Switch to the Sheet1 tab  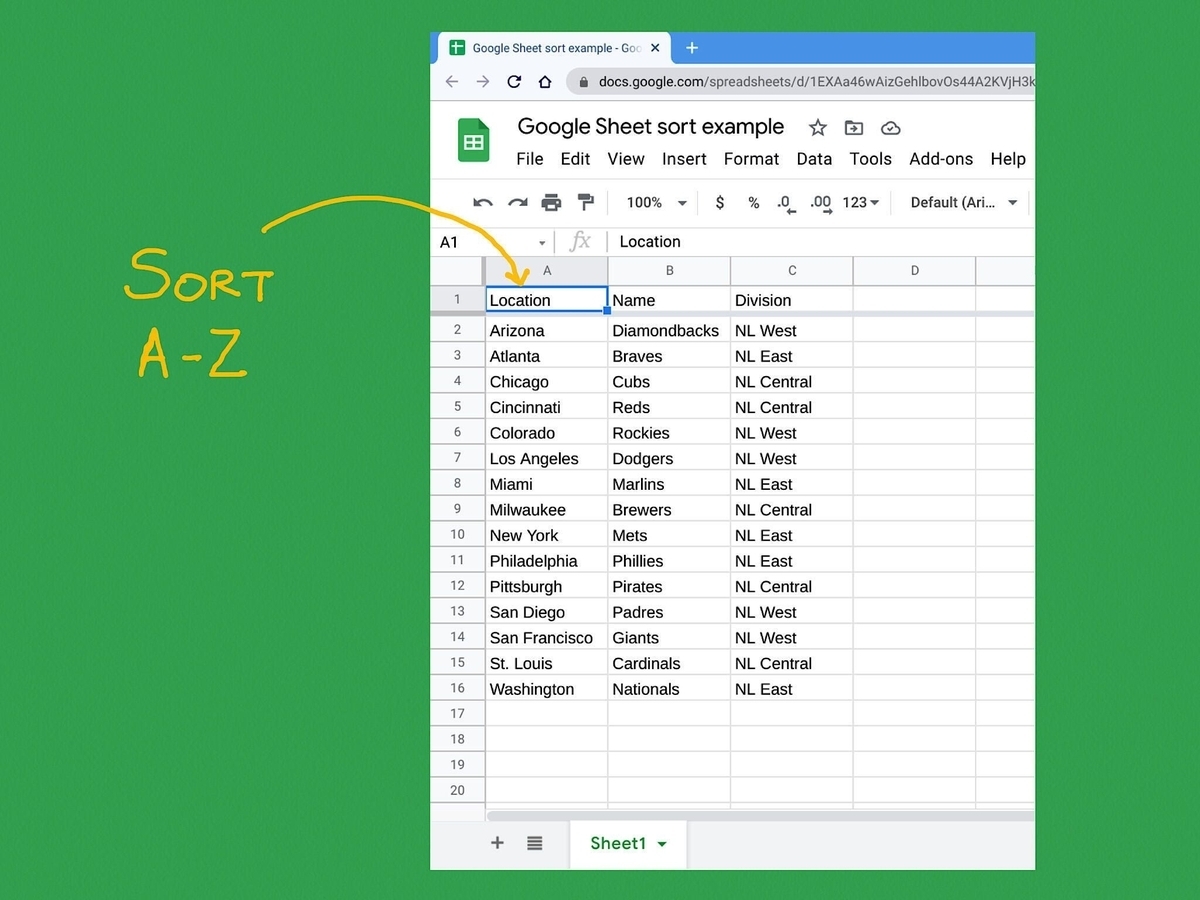coord(620,843)
